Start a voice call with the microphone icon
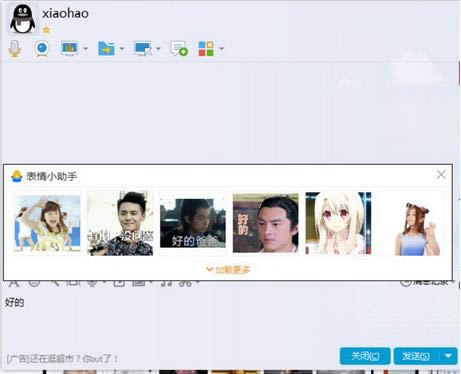This screenshot has height=374, width=461. pos(15,49)
